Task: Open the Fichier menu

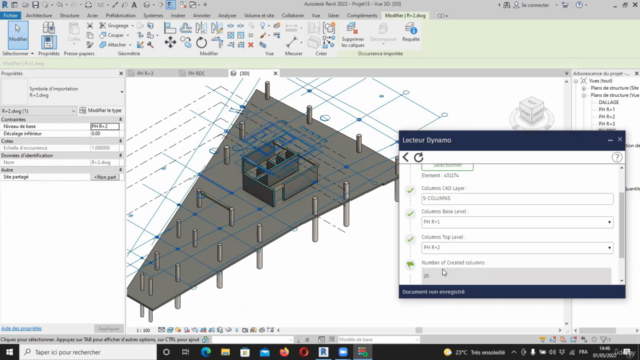Action: coord(10,16)
